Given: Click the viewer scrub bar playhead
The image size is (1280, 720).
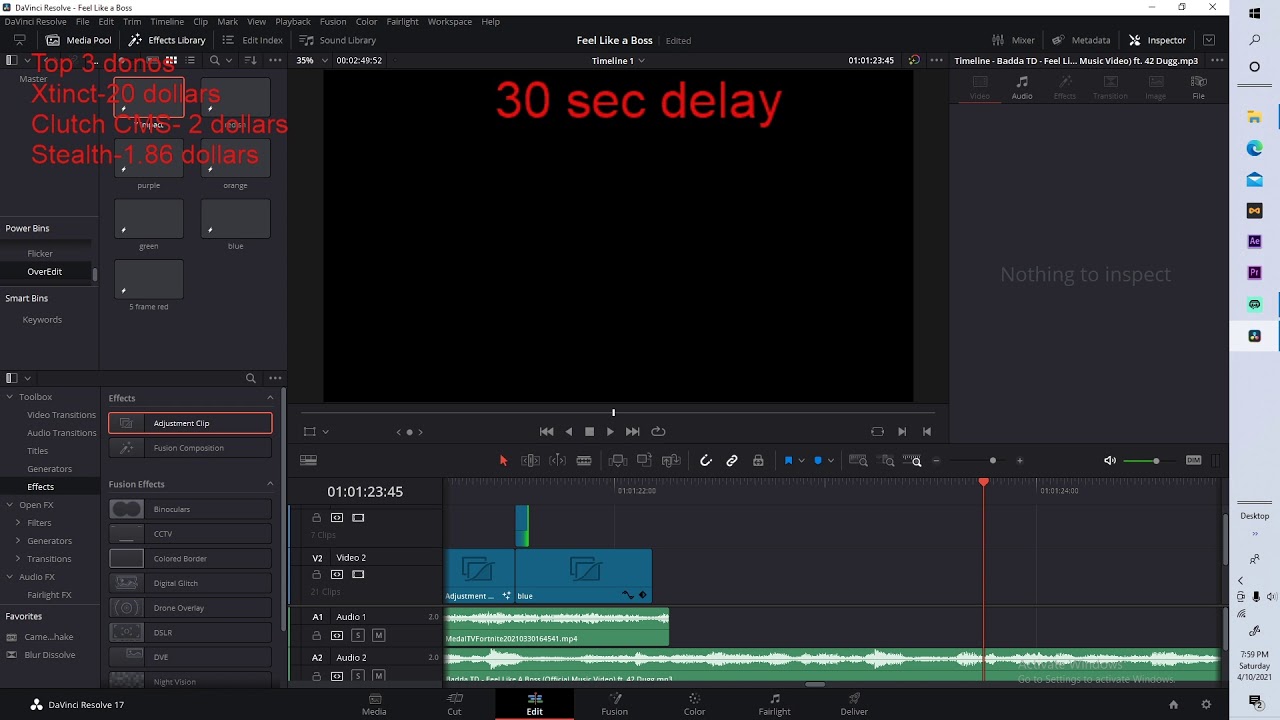Looking at the screenshot, I should (613, 412).
